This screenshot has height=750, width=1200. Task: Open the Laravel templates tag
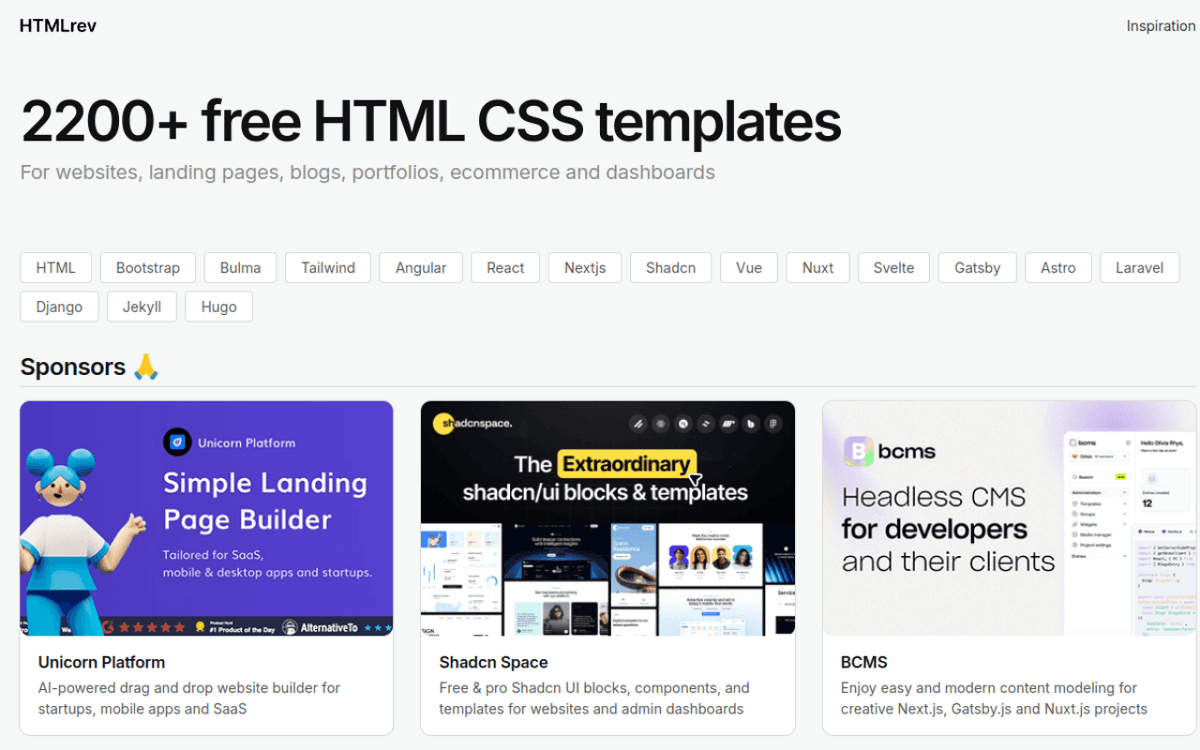[x=1140, y=268]
